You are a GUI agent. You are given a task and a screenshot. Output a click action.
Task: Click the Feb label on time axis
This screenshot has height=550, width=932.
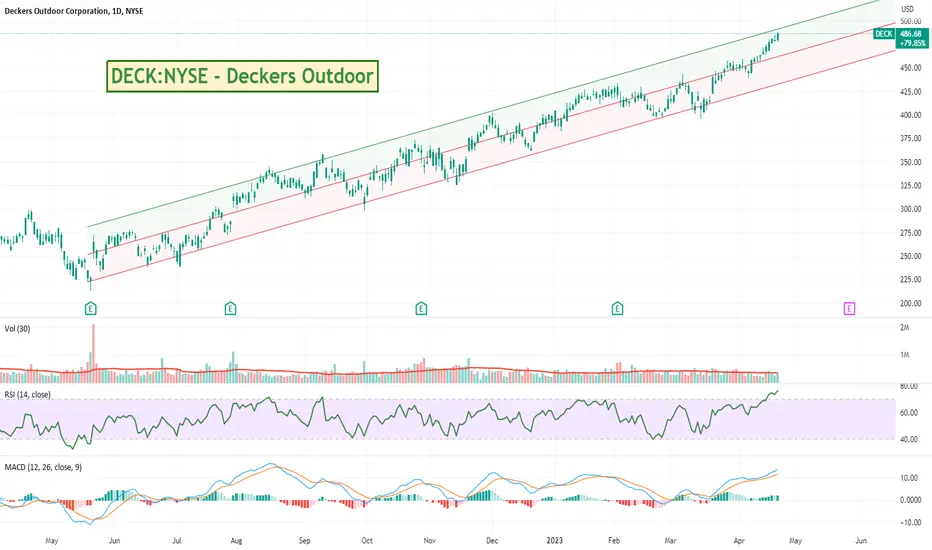614,541
